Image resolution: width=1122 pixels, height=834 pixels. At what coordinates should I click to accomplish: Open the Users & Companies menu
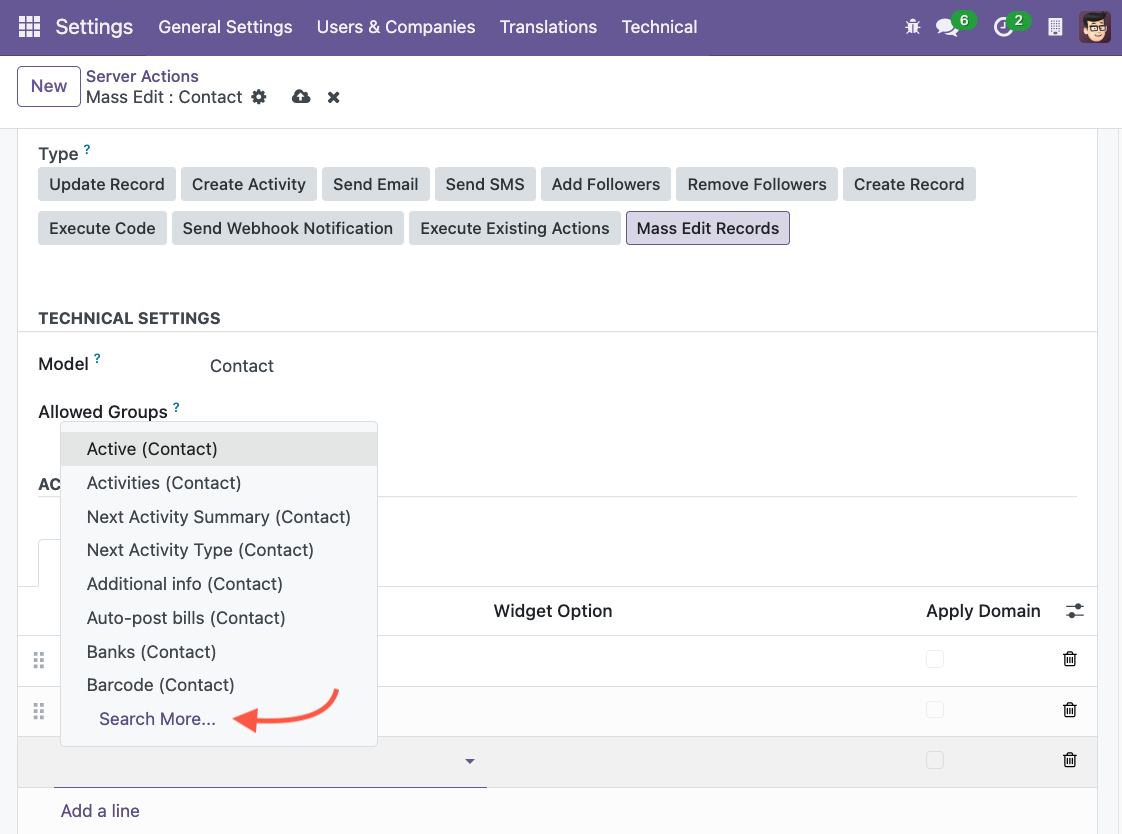click(x=396, y=27)
